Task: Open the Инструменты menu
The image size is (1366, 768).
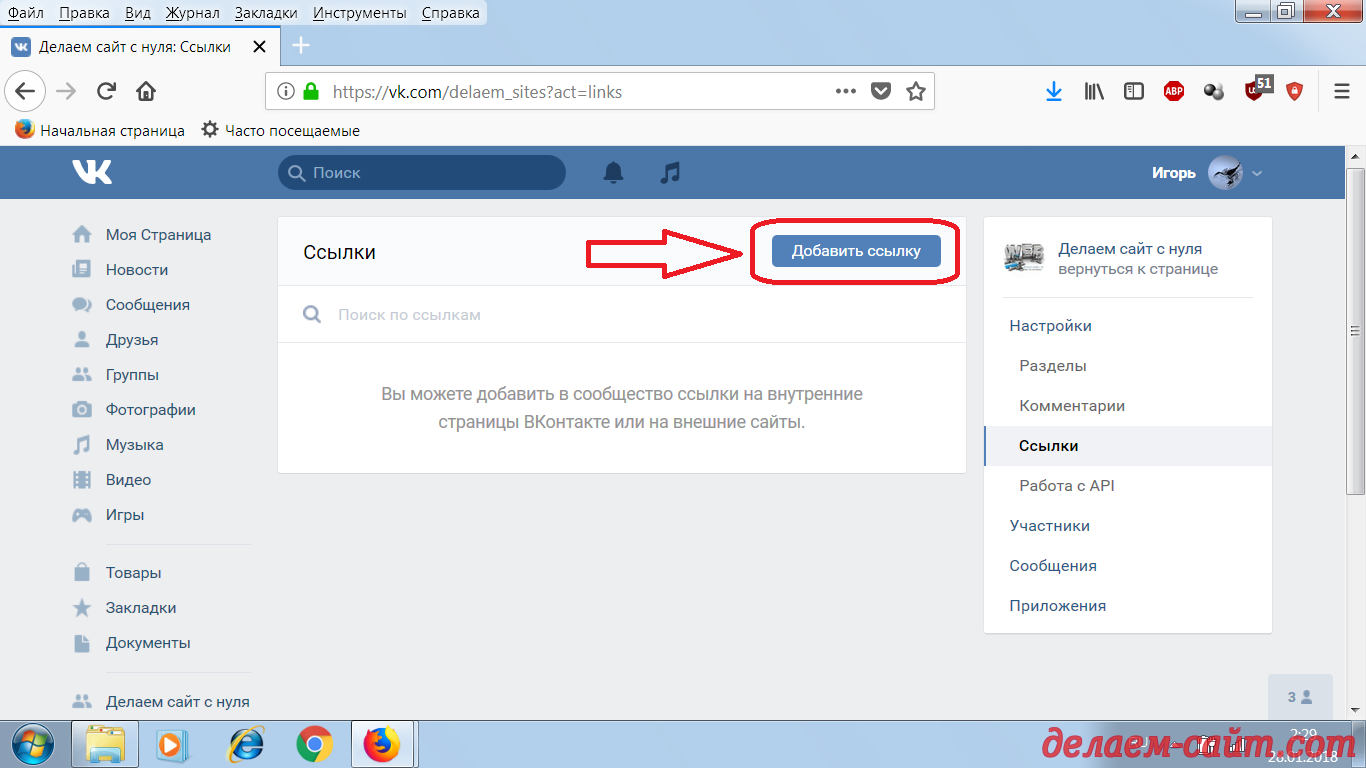Action: point(360,13)
